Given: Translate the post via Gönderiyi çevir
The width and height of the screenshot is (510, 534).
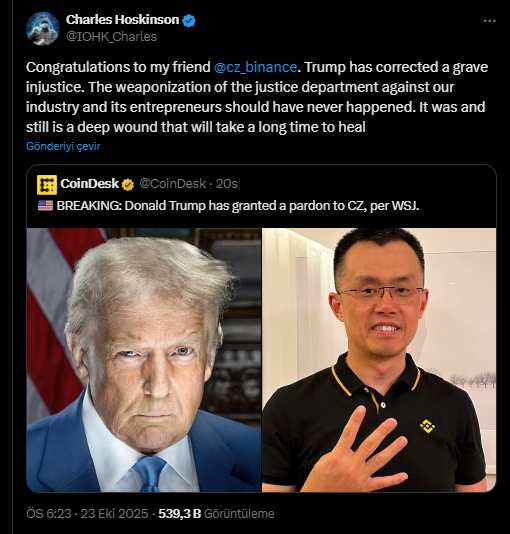Looking at the screenshot, I should click(x=63, y=146).
